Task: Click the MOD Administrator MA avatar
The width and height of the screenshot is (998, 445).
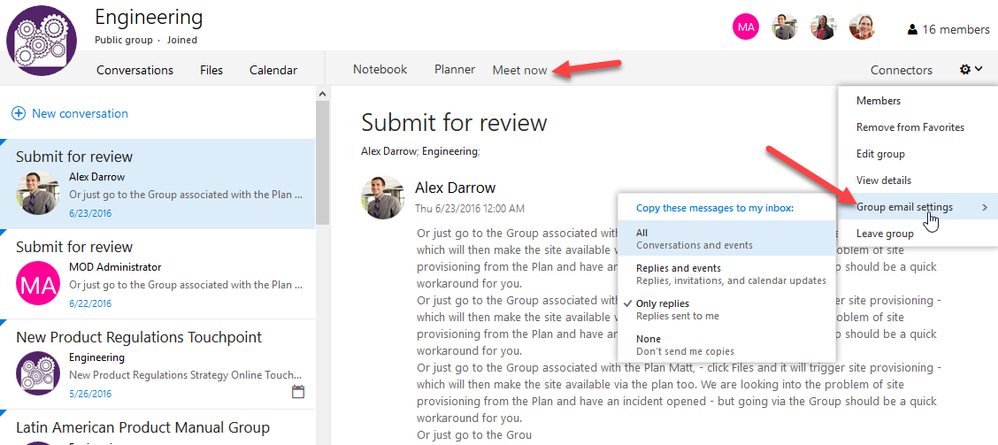Action: point(38,283)
